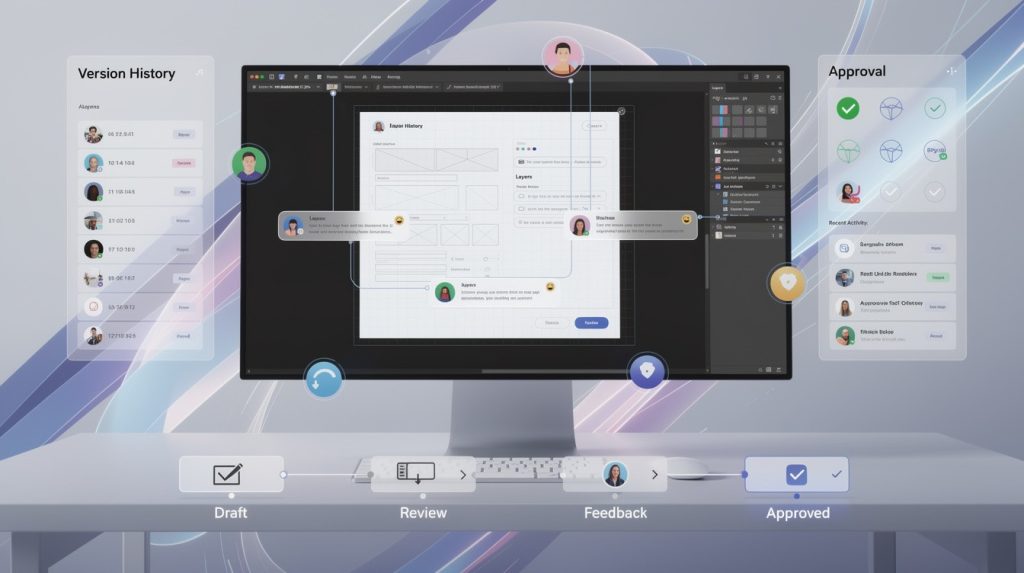This screenshot has width=1024, height=573.
Task: Click the Approved stage card
Action: 797,474
